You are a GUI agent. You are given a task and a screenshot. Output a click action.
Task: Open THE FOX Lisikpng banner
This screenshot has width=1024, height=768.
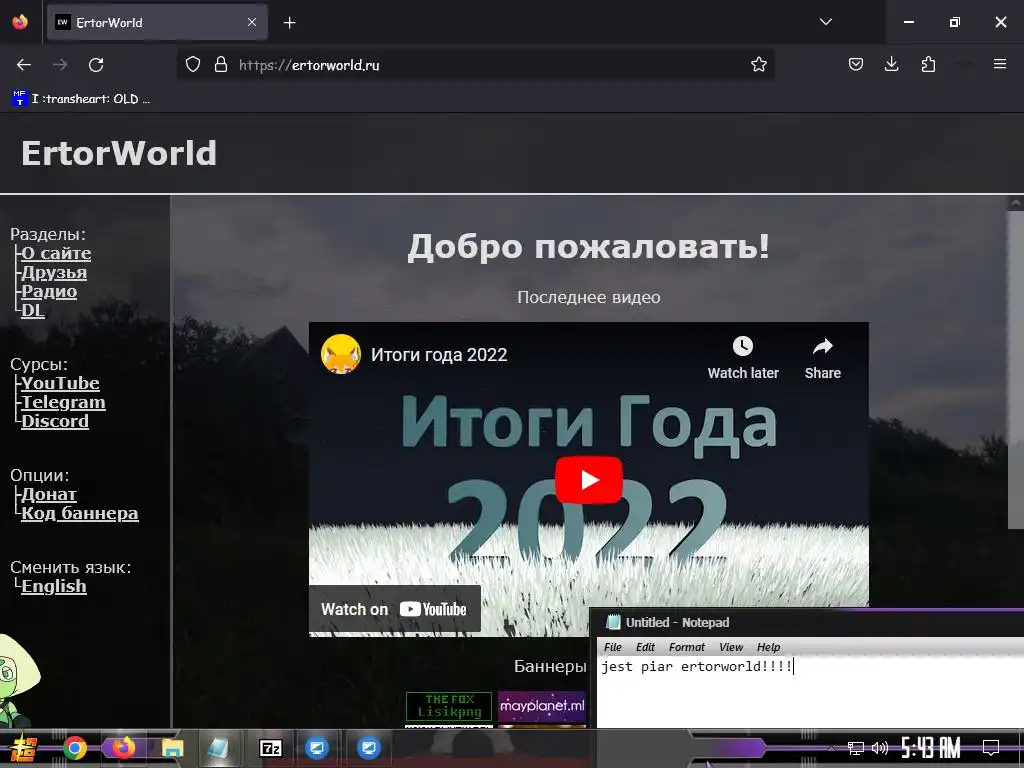pos(449,706)
